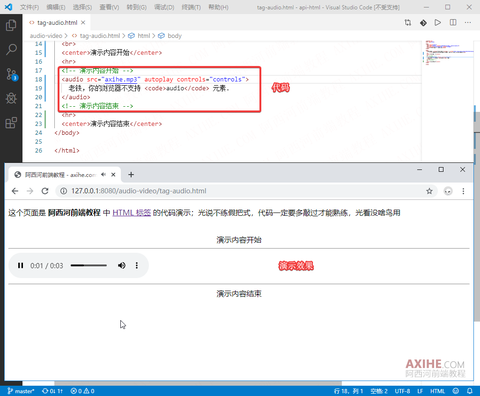Image resolution: width=480 pixels, height=396 pixels.
Task: Click the run play icon in editor toolbar
Action: click(x=438, y=23)
